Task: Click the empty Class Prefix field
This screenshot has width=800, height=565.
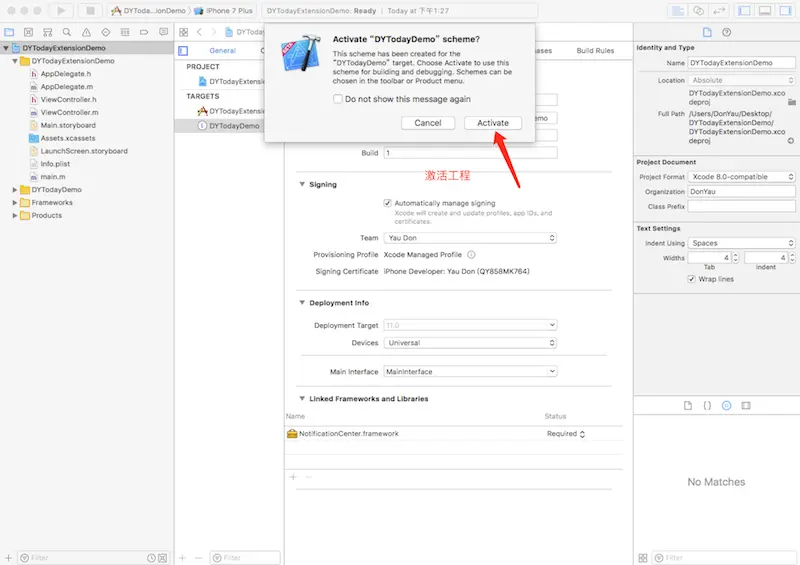Action: (741, 206)
